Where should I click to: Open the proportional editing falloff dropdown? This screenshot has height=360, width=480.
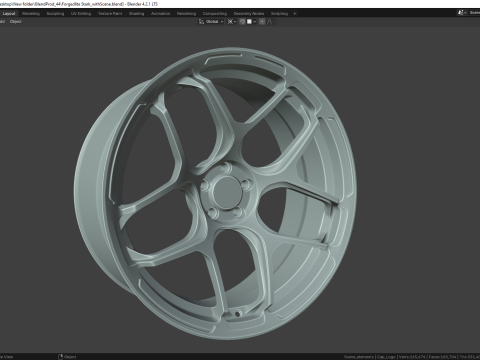point(271,22)
